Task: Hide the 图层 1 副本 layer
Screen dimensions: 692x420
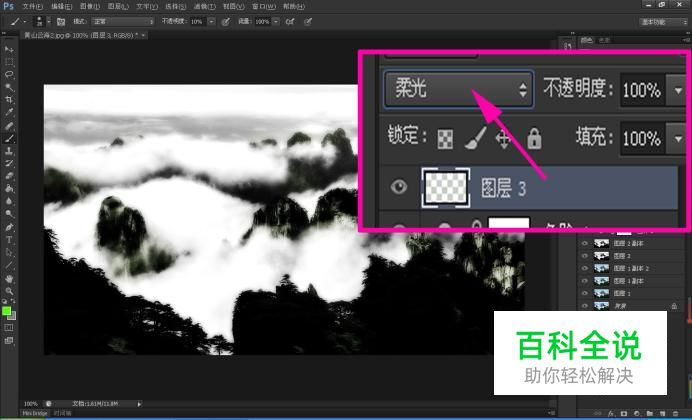Action: (x=585, y=281)
